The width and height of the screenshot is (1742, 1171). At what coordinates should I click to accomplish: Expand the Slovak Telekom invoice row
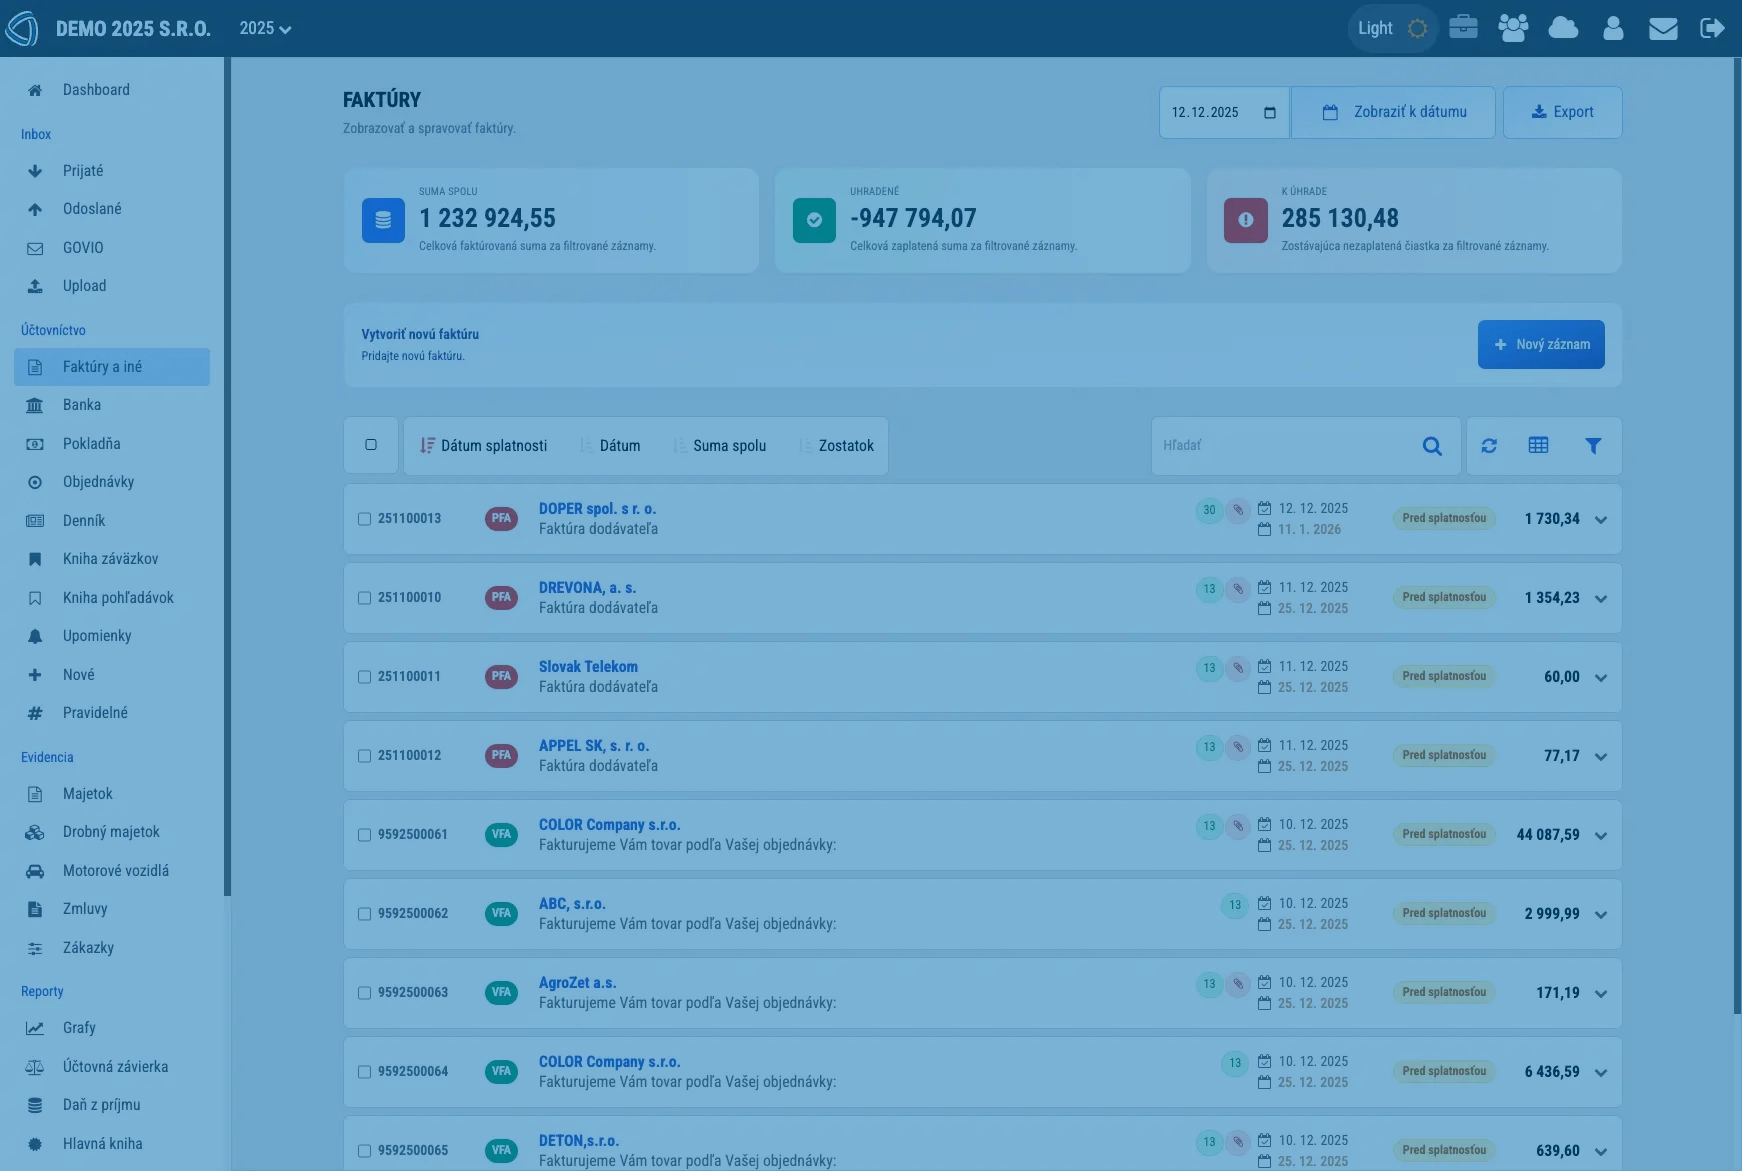click(x=1601, y=678)
